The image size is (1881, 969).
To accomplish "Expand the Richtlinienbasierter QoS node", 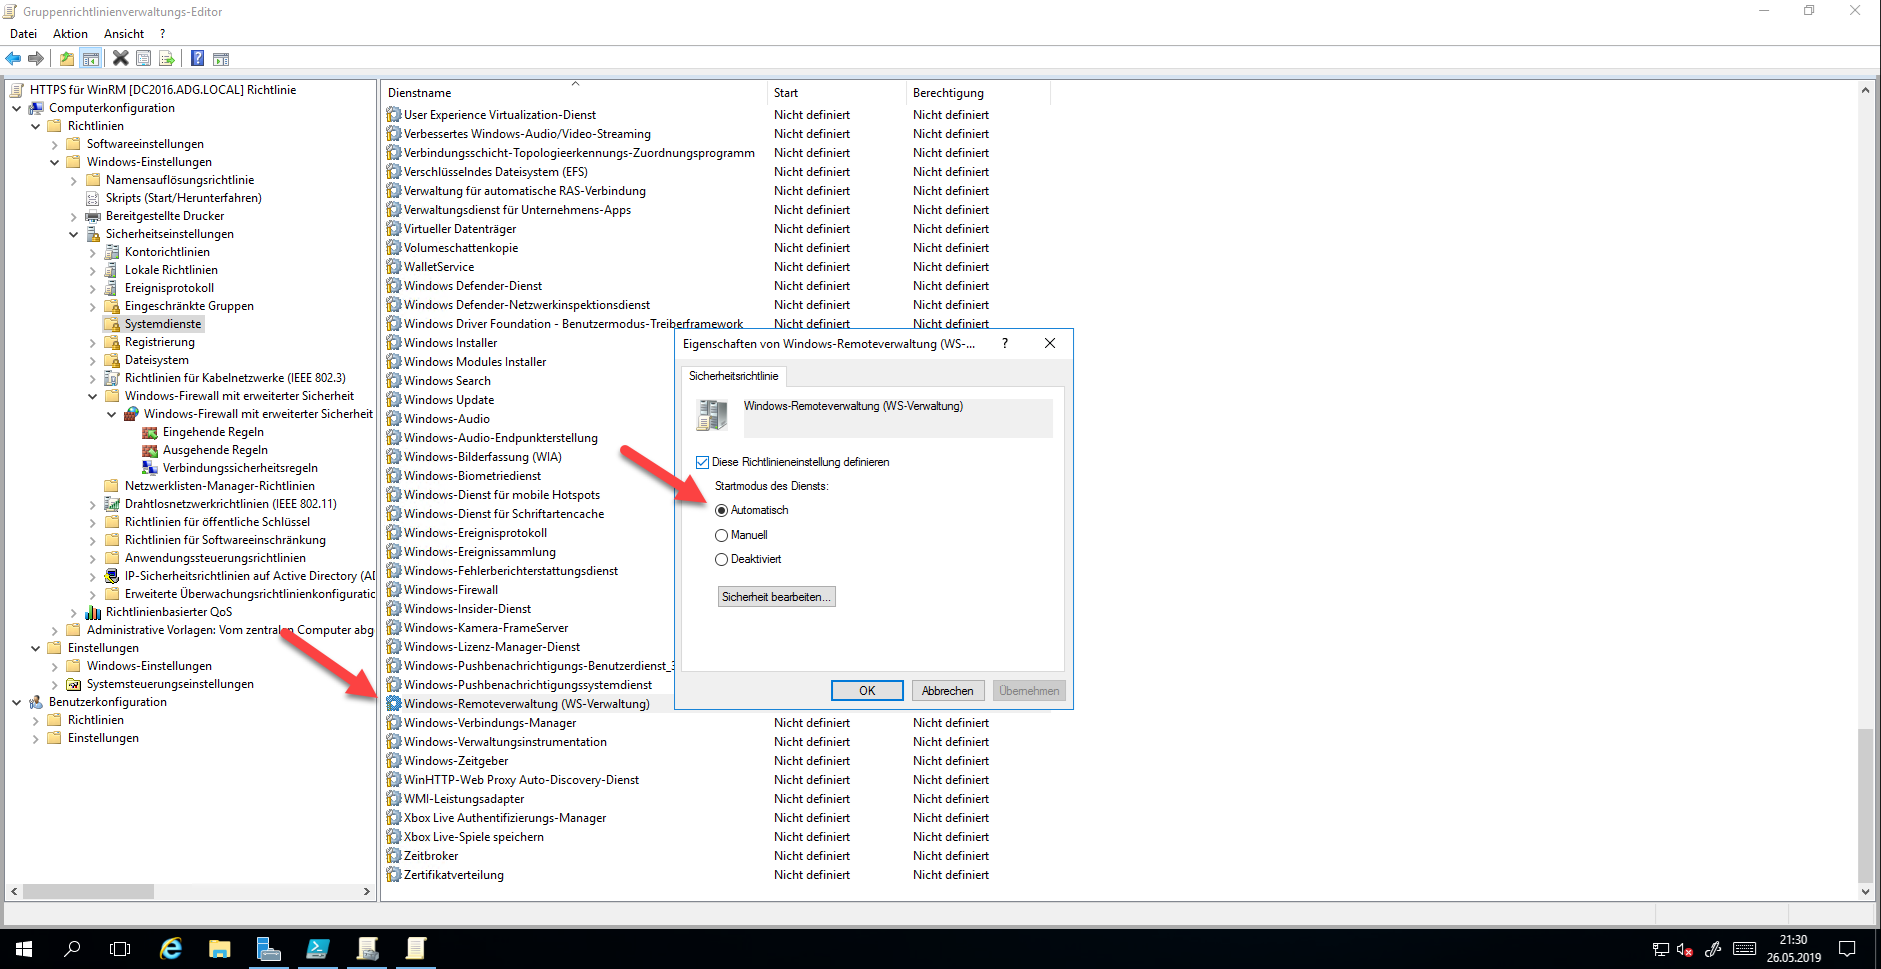I will pyautogui.click(x=74, y=612).
